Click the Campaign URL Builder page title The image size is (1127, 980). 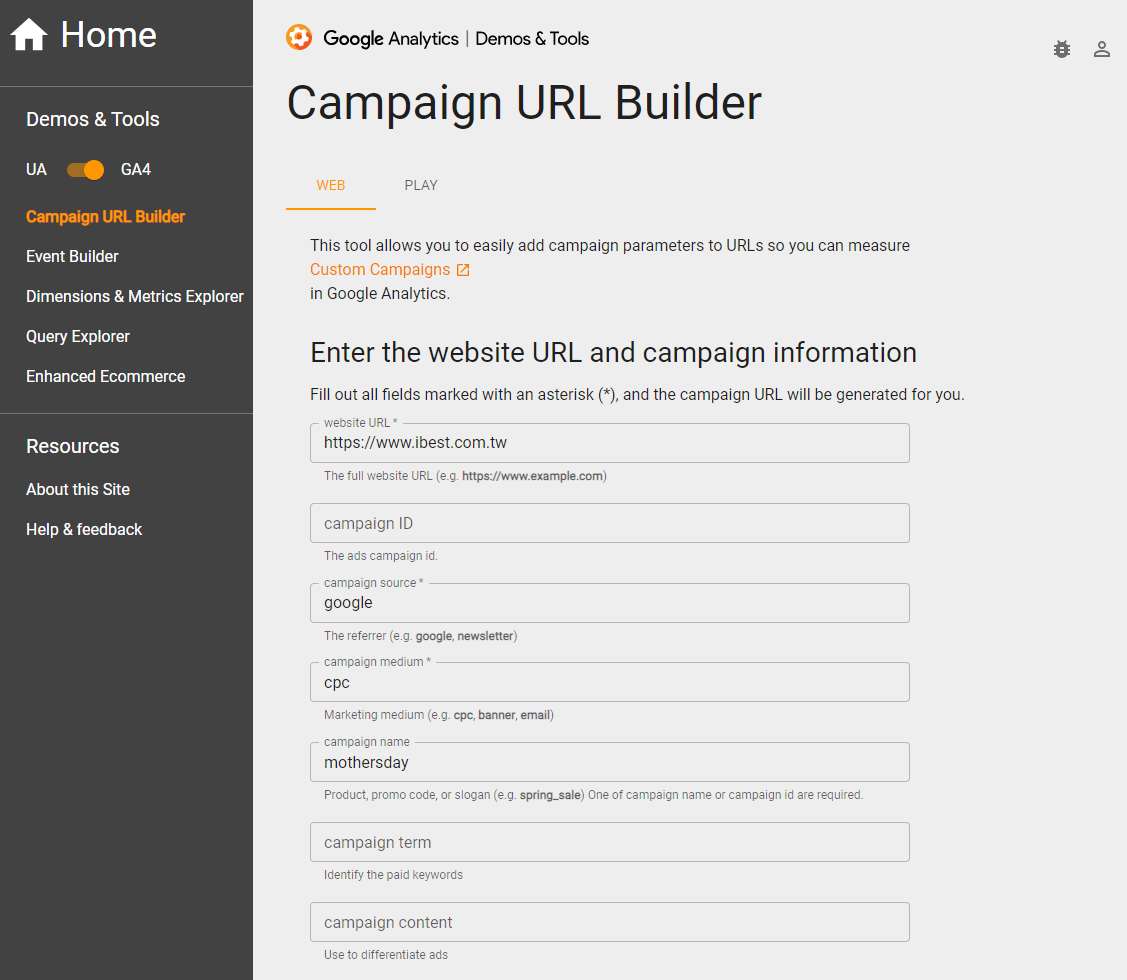(524, 103)
